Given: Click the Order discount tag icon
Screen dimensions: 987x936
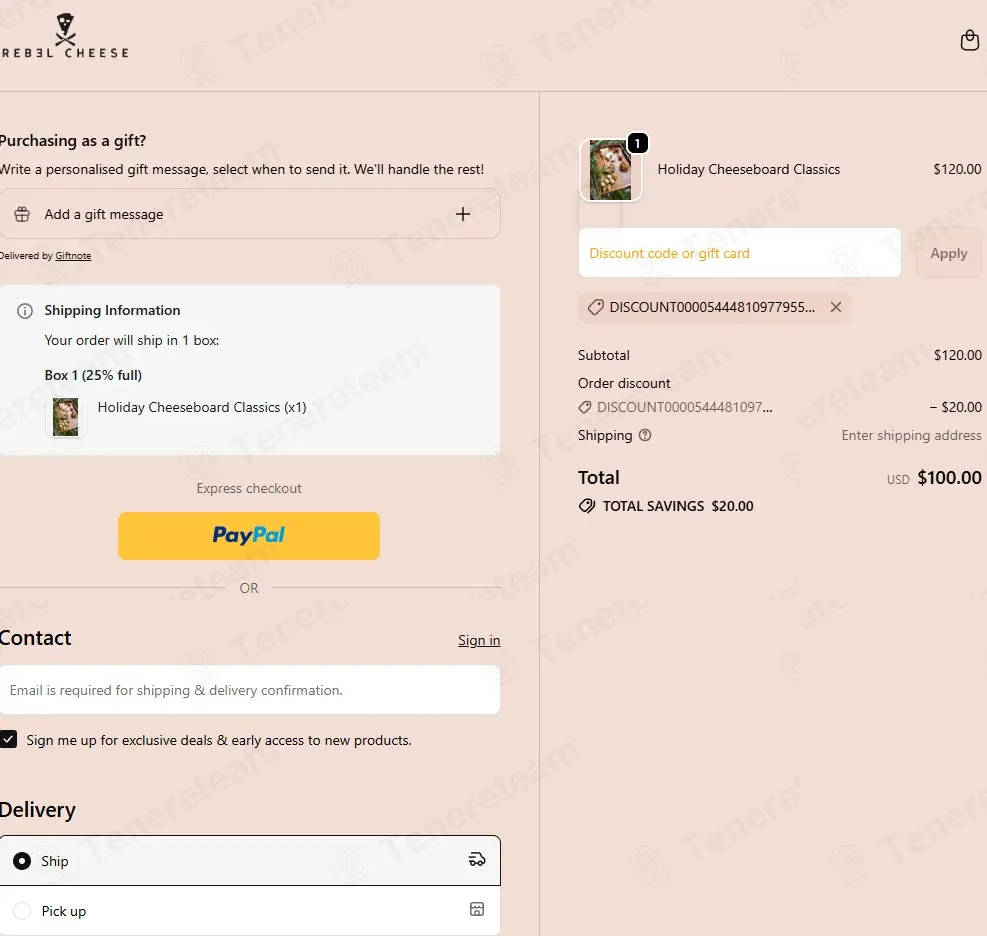Looking at the screenshot, I should pyautogui.click(x=585, y=407).
